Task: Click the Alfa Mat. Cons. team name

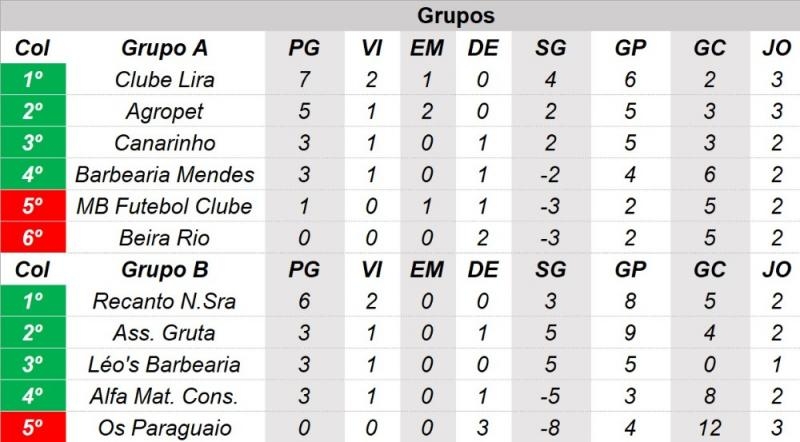Action: coord(165,396)
